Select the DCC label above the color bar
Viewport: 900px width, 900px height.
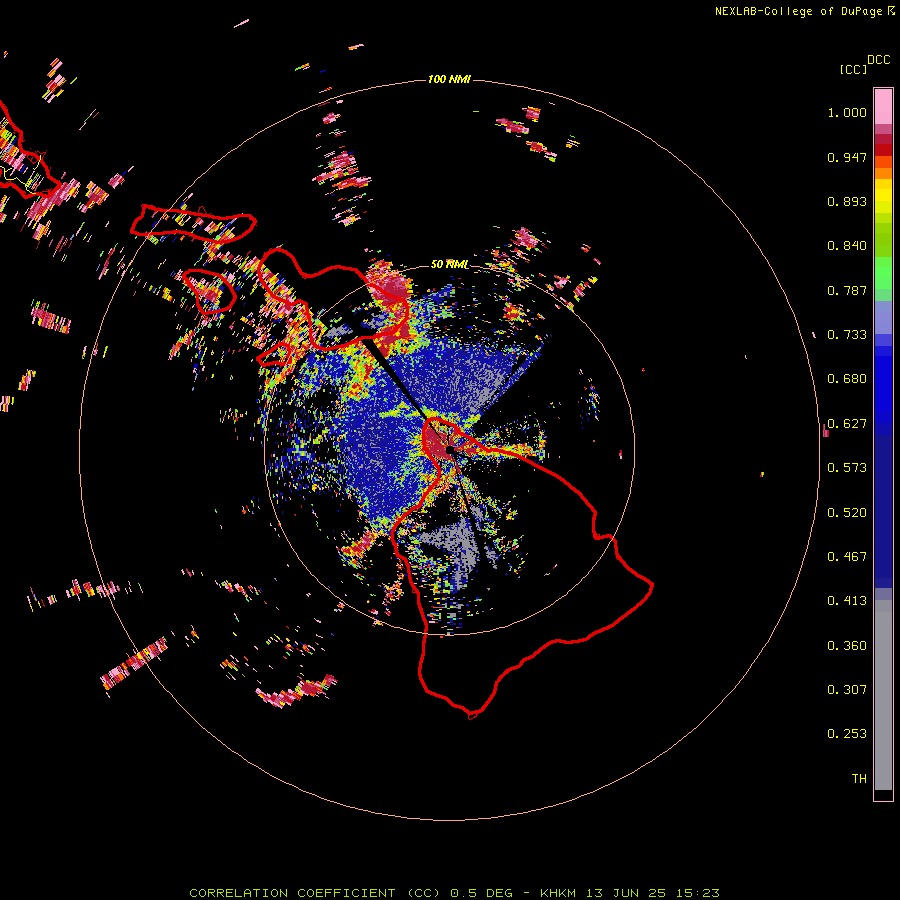click(x=879, y=60)
